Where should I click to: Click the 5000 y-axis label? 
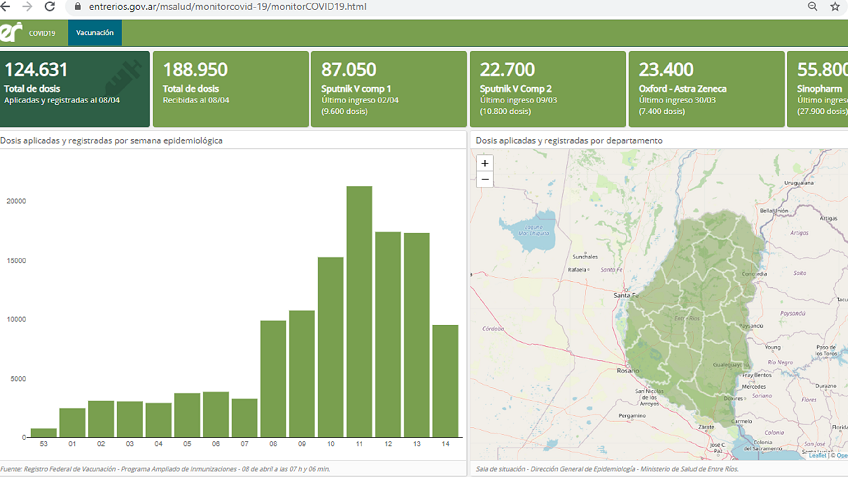point(18,379)
